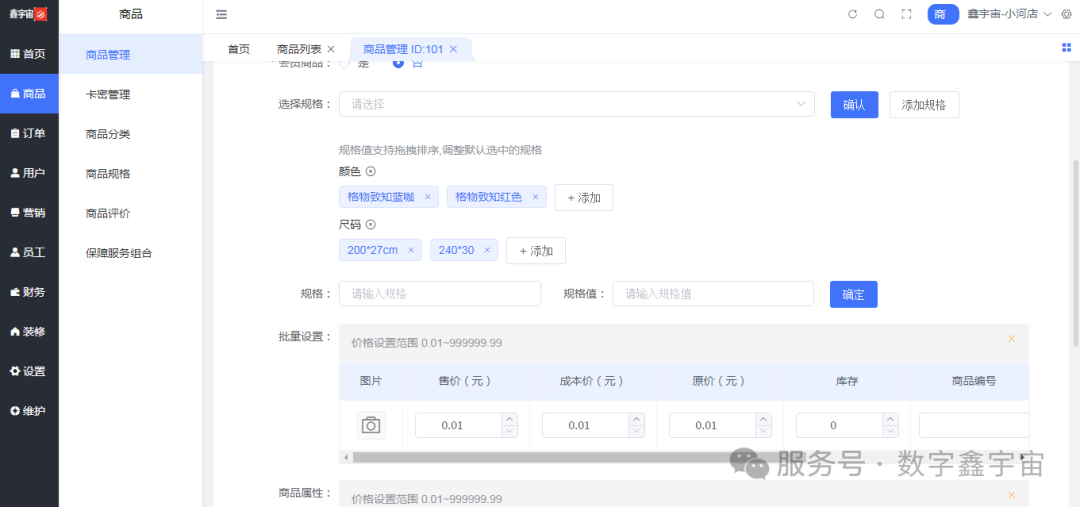The width and height of the screenshot is (1080, 507).
Task: Open 用户 in the left sidebar
Action: [x=29, y=173]
